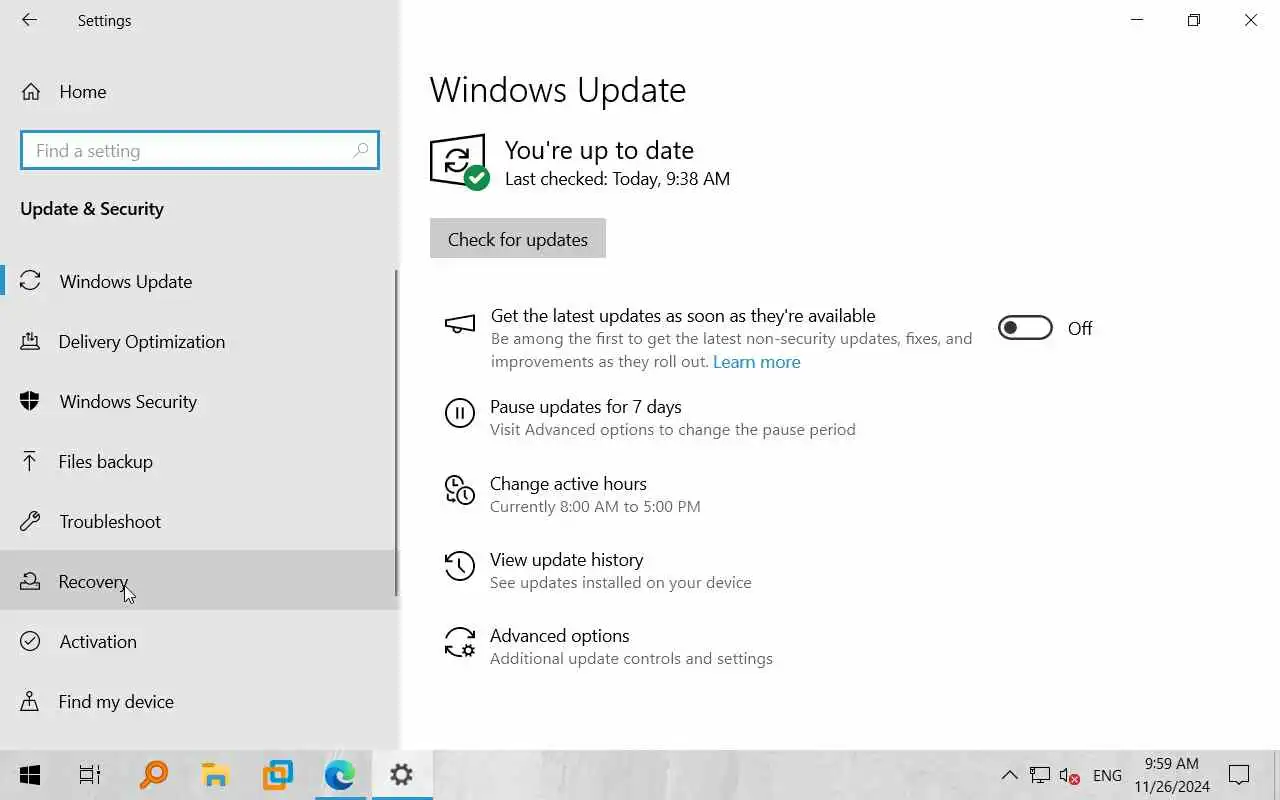Open the VMware taskbar app icon
Screen dimensions: 1280x800
[278, 775]
